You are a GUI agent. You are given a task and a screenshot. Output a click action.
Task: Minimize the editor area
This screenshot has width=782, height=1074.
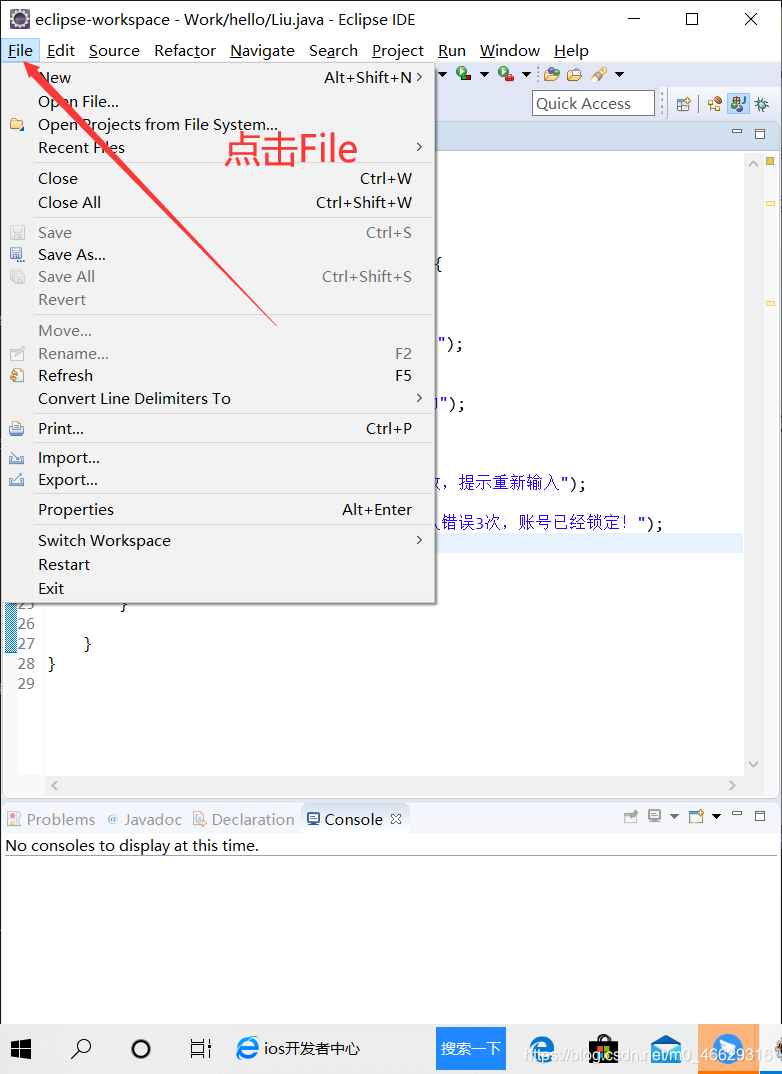[737, 132]
